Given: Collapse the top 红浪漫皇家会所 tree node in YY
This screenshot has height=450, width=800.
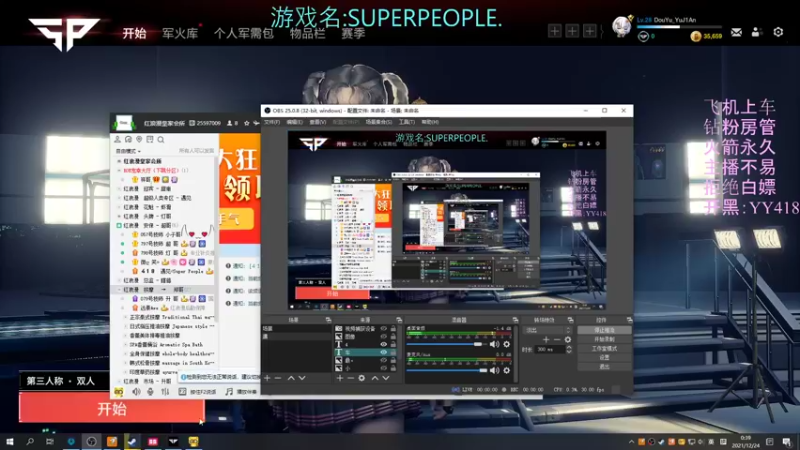Looking at the screenshot, I should (119, 161).
